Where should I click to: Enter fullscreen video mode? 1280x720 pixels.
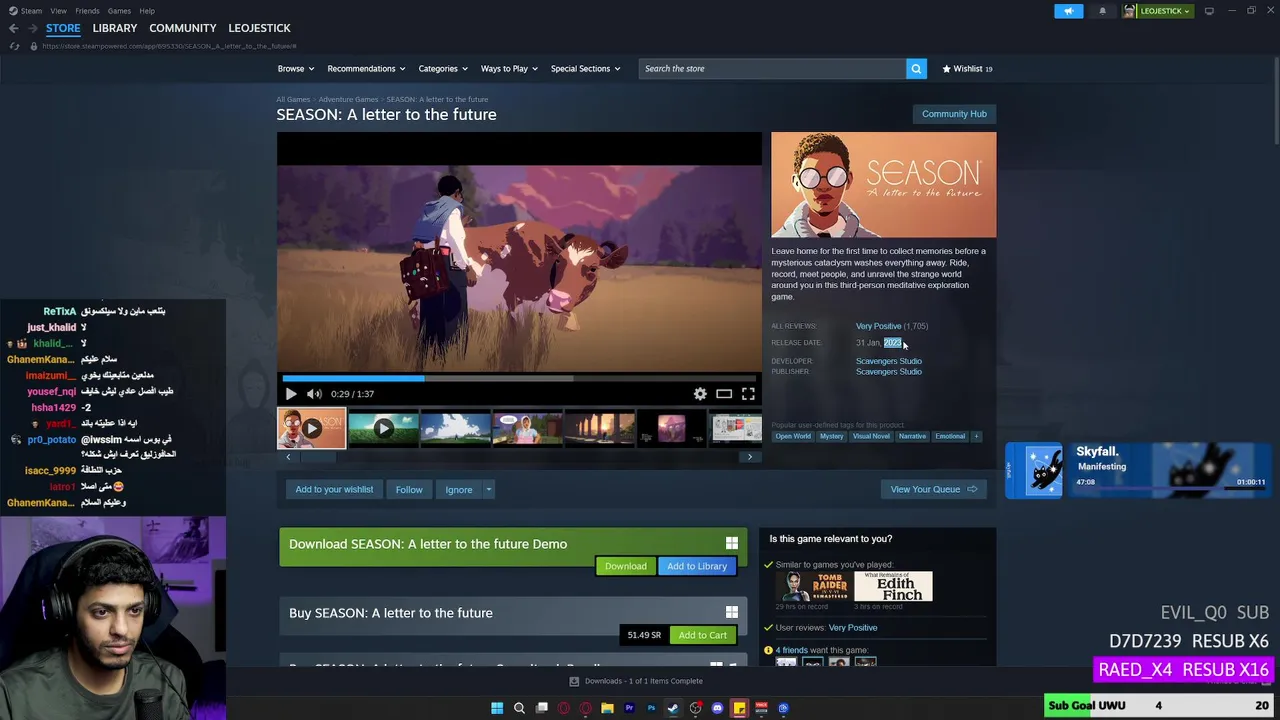click(748, 394)
